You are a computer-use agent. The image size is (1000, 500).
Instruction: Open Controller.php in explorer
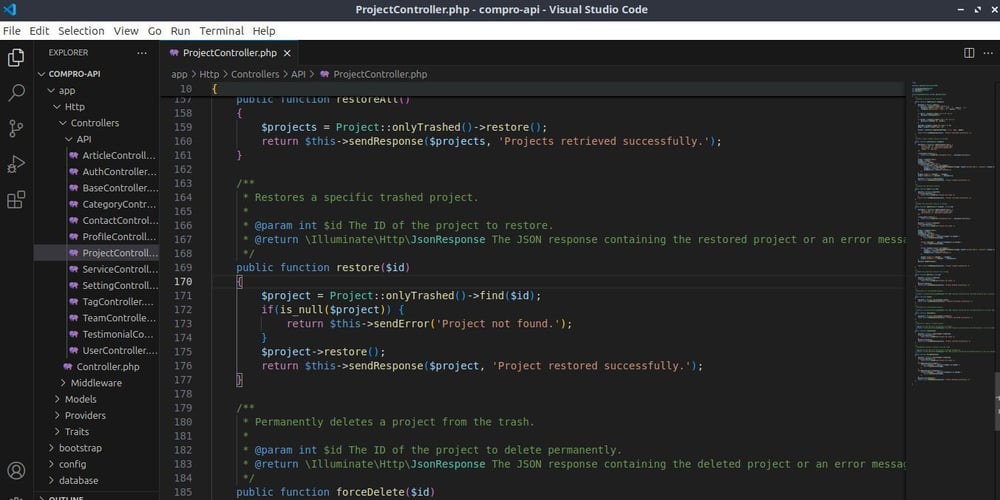[96, 367]
